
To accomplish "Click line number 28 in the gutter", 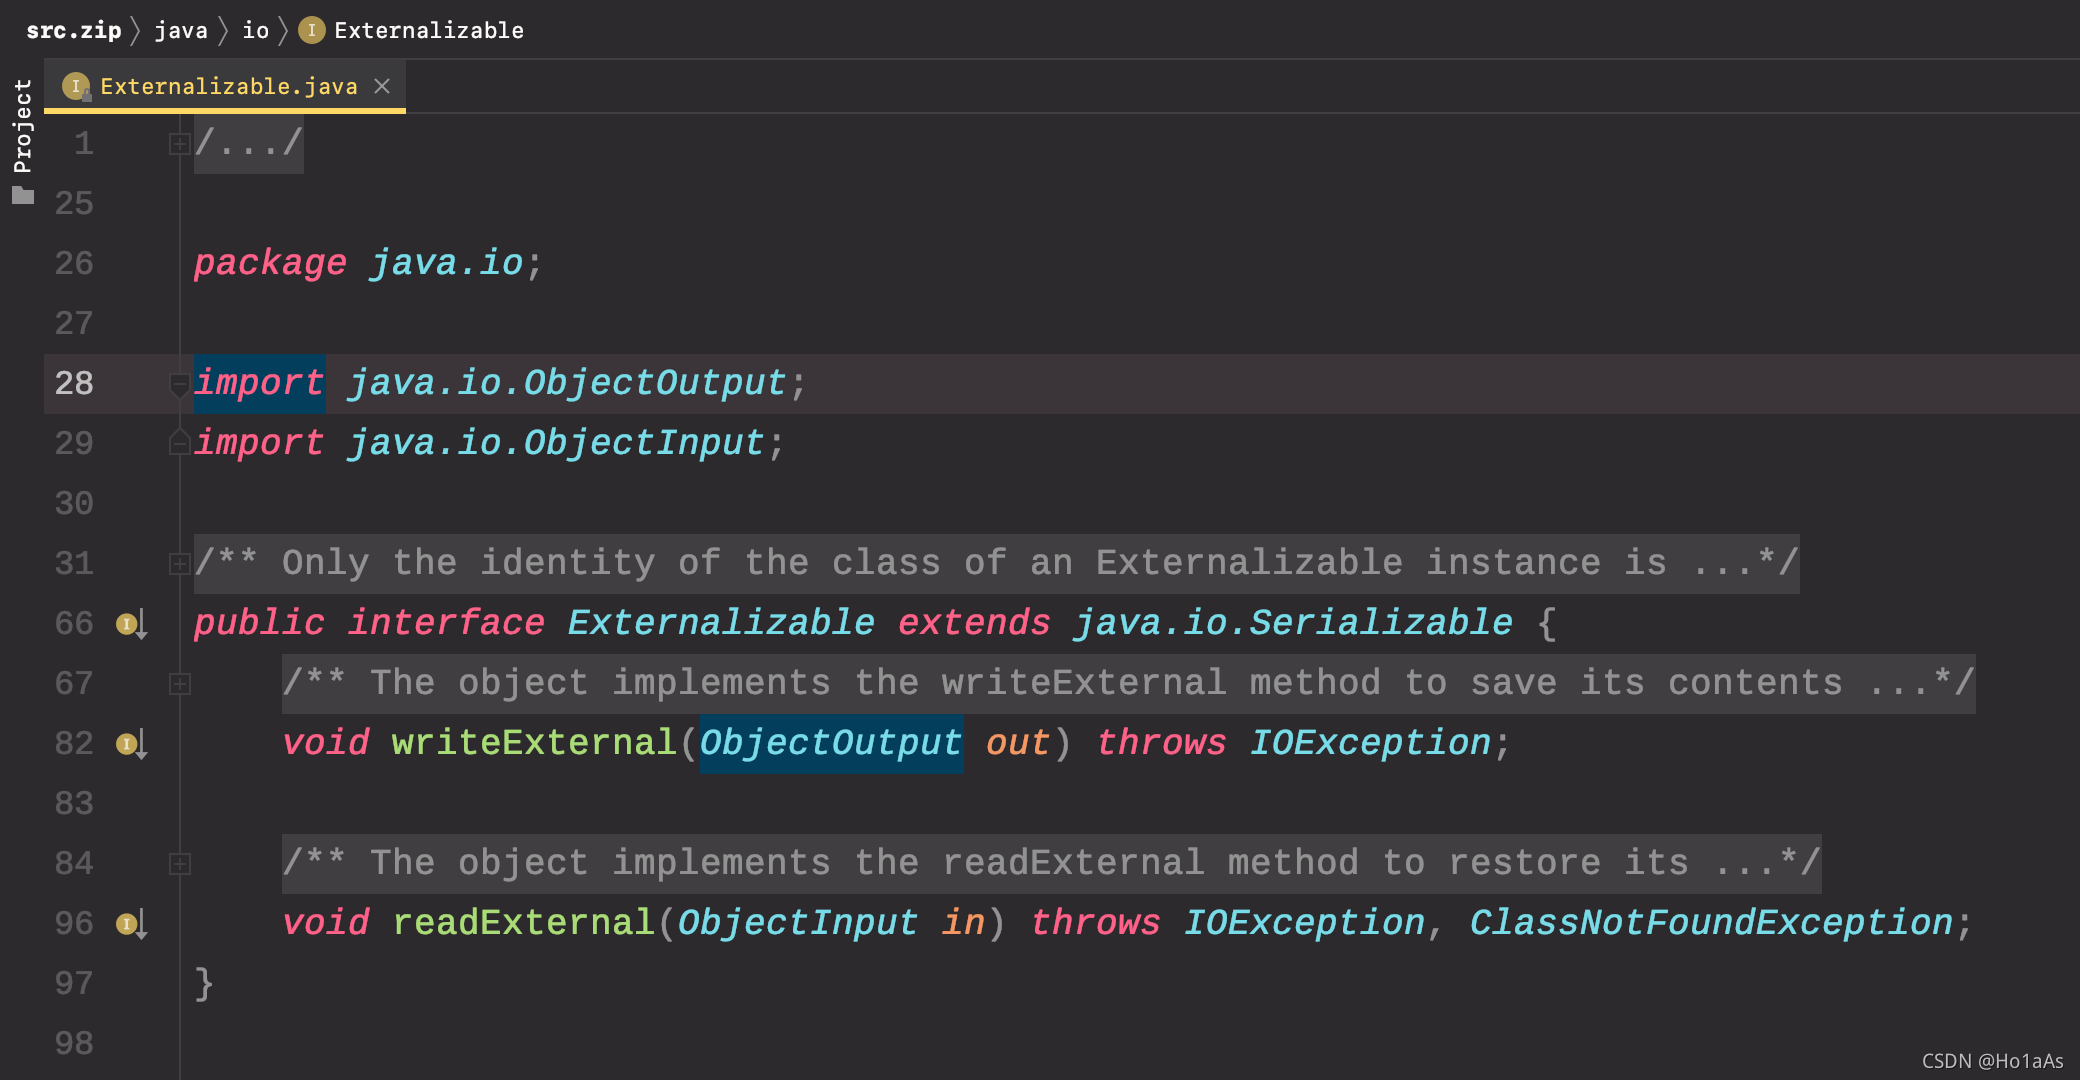I will [x=74, y=383].
